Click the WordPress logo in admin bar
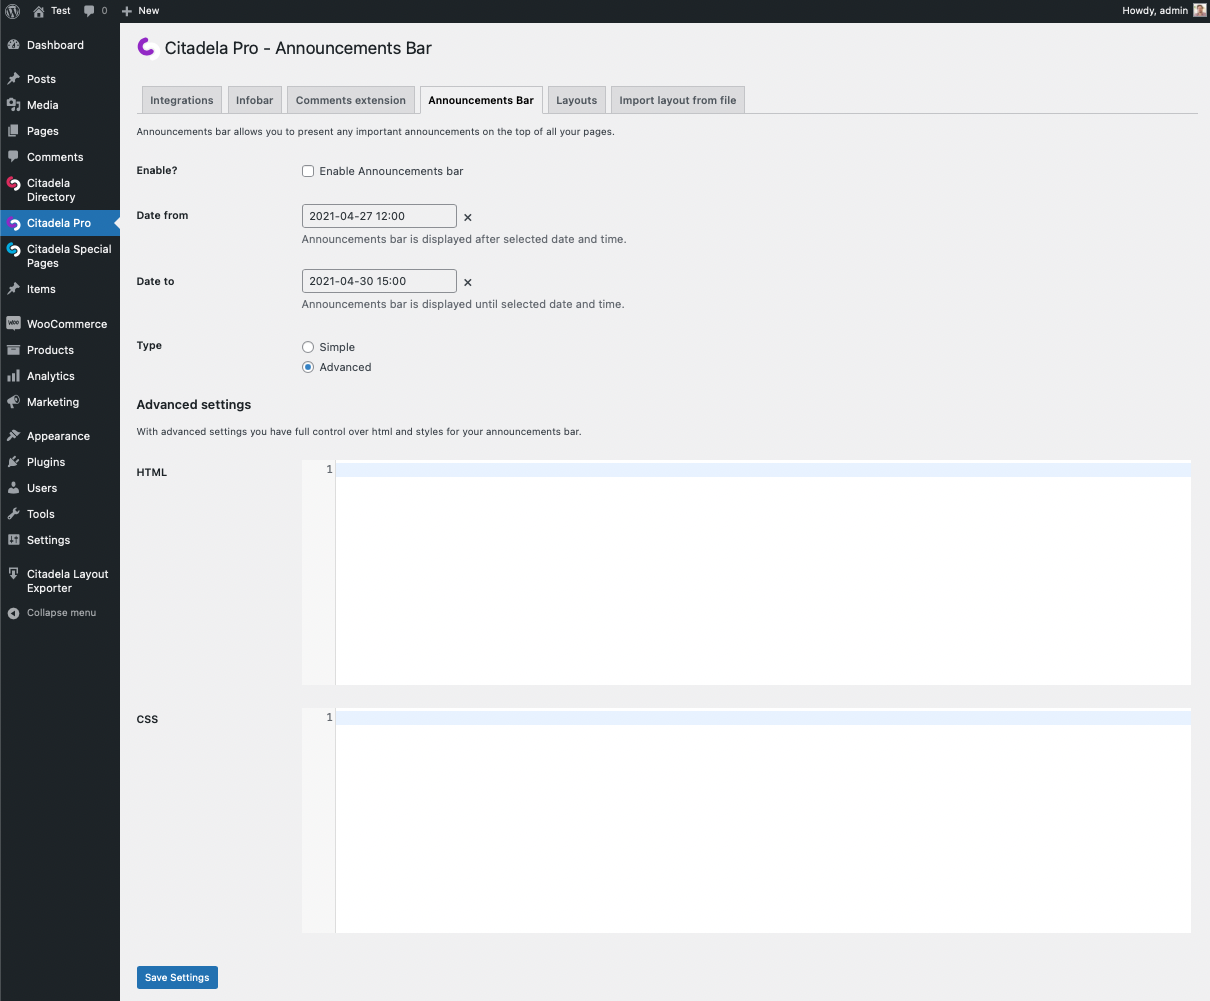Image resolution: width=1210 pixels, height=1001 pixels. 13,11
